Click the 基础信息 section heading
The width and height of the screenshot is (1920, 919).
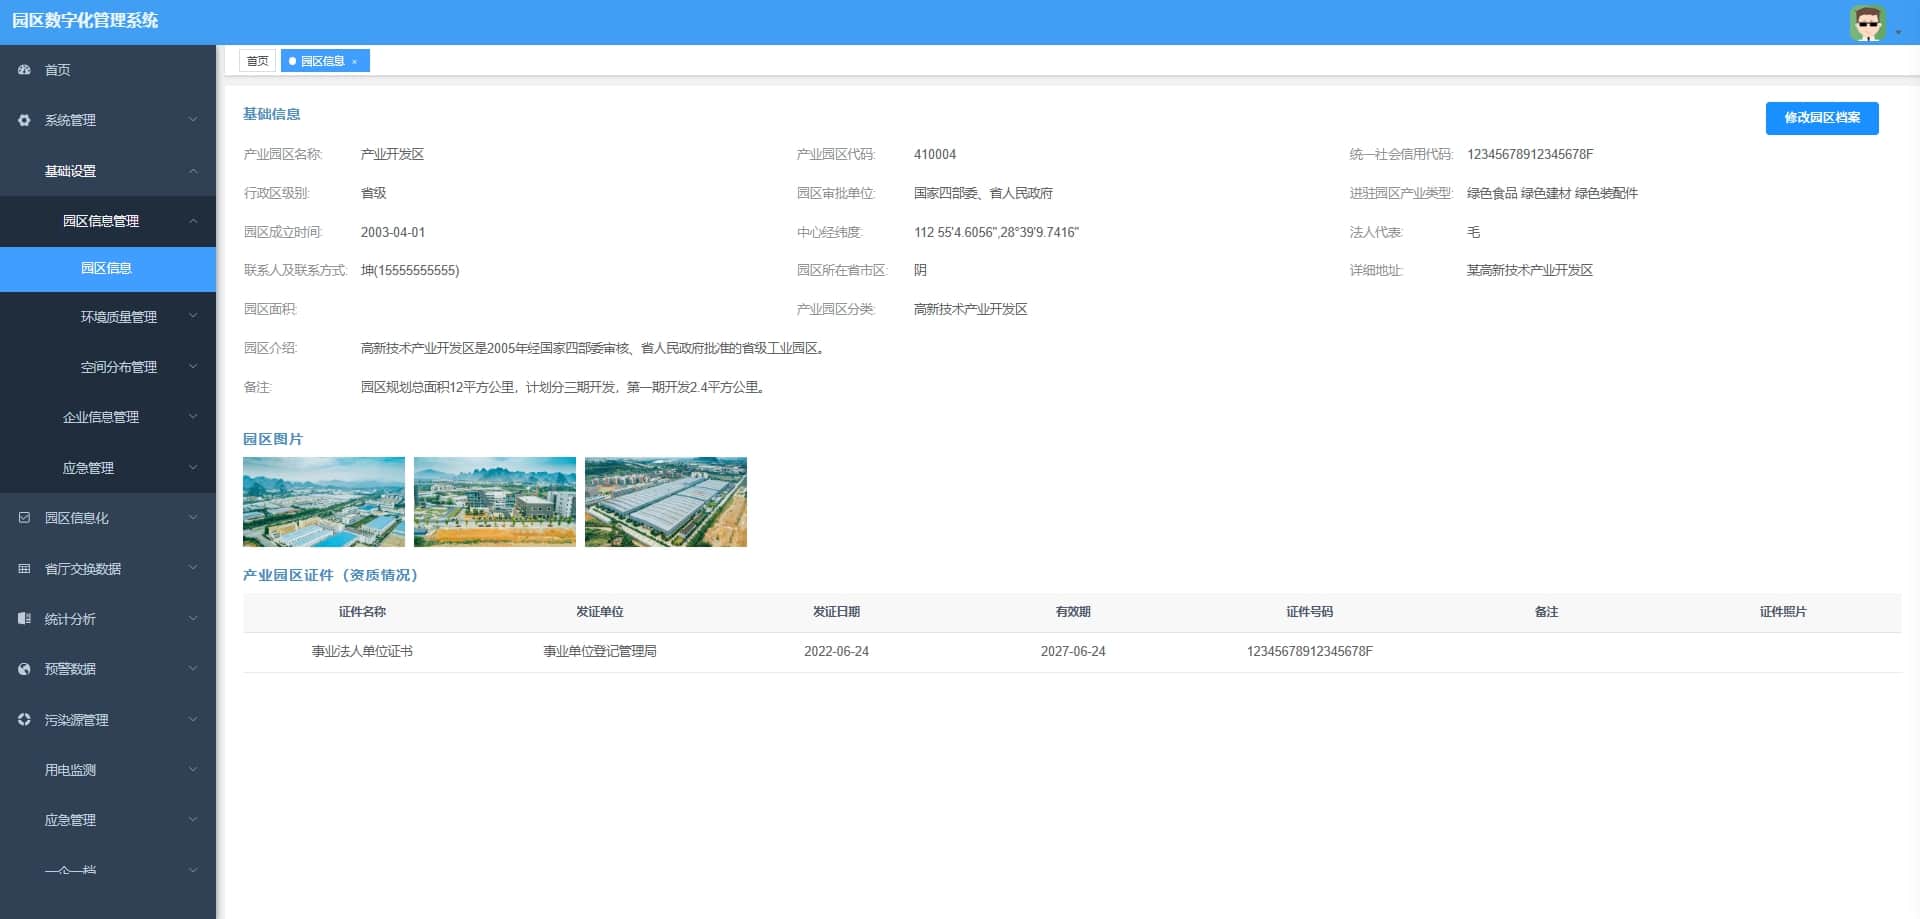tap(272, 115)
